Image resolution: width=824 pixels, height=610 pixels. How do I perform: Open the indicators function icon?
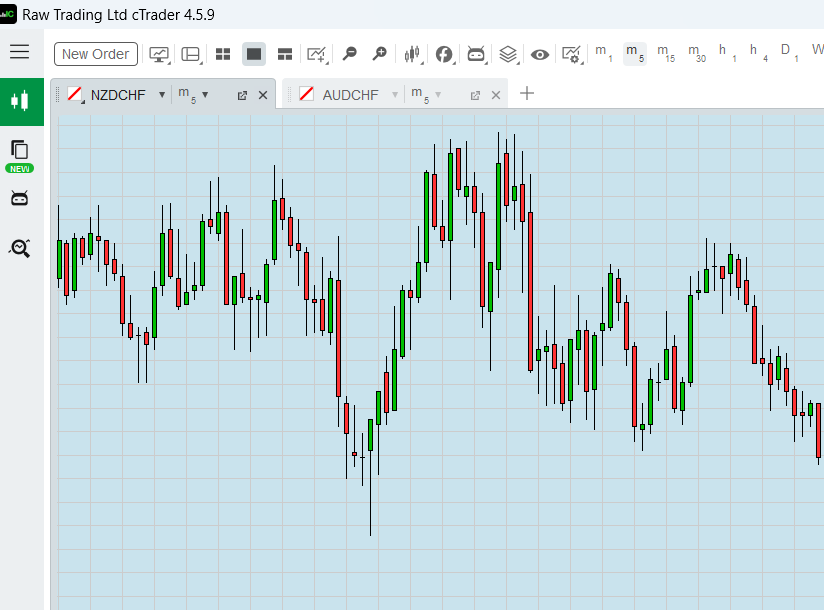tap(445, 54)
